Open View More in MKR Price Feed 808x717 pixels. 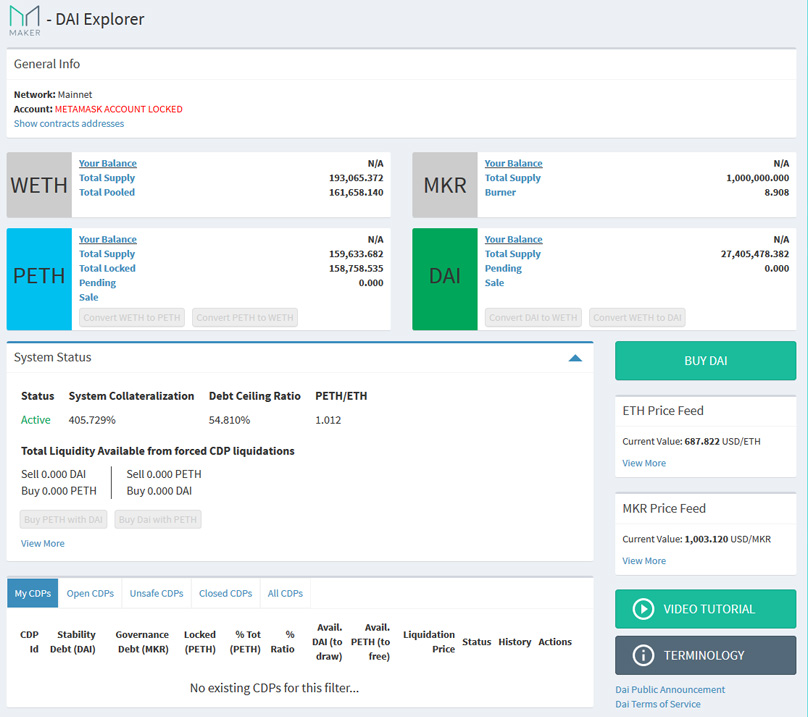pyautogui.click(x=644, y=561)
